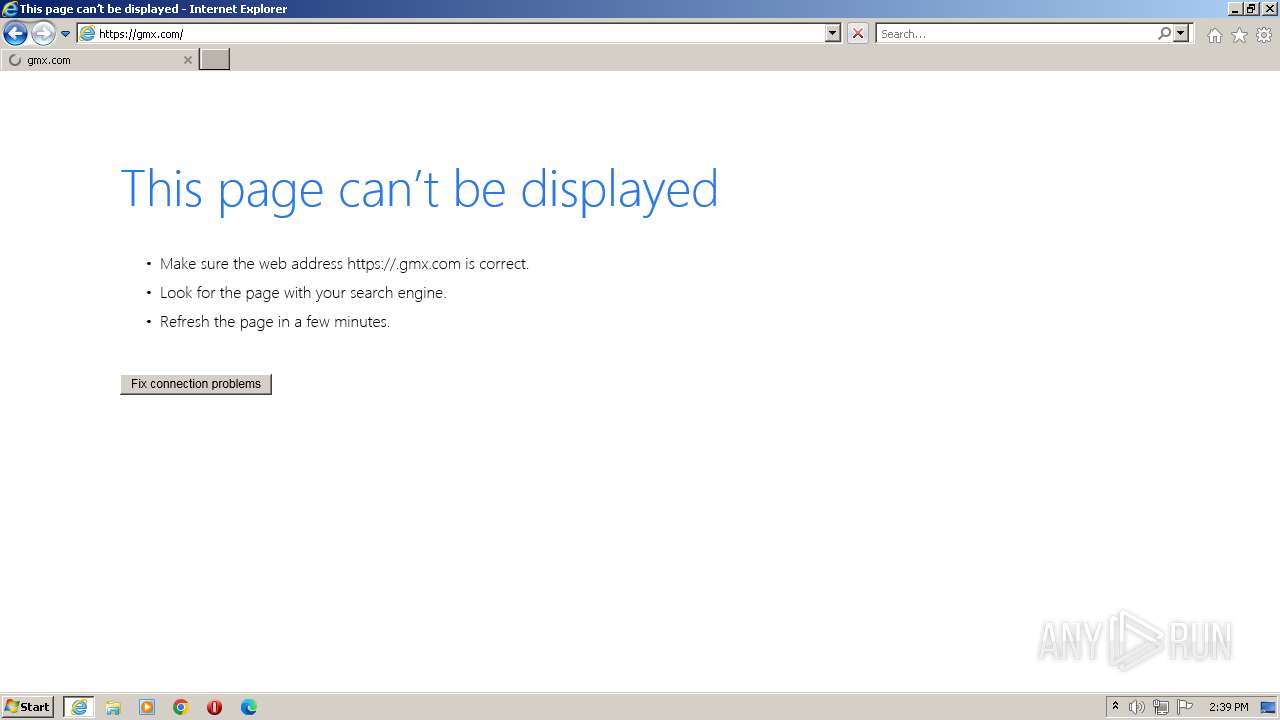Open the Tools gear icon
The image size is (1280, 720).
click(x=1264, y=35)
